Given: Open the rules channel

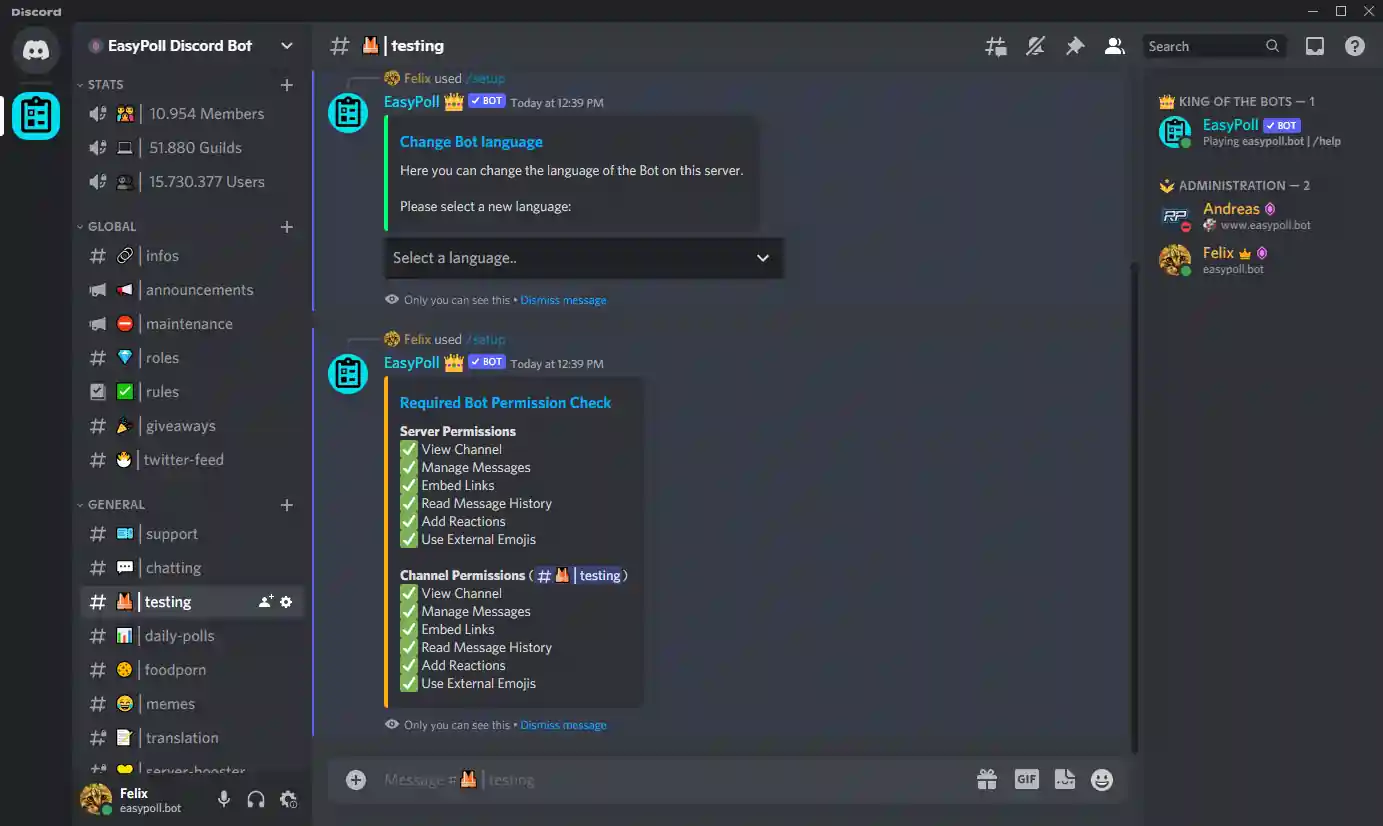Looking at the screenshot, I should (x=192, y=392).
